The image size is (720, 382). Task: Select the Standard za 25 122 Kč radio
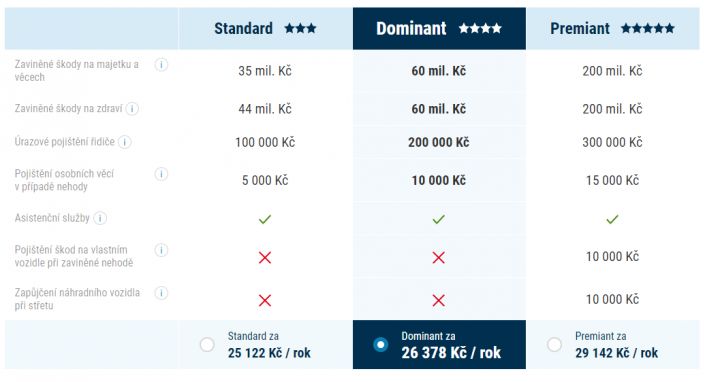coord(207,344)
